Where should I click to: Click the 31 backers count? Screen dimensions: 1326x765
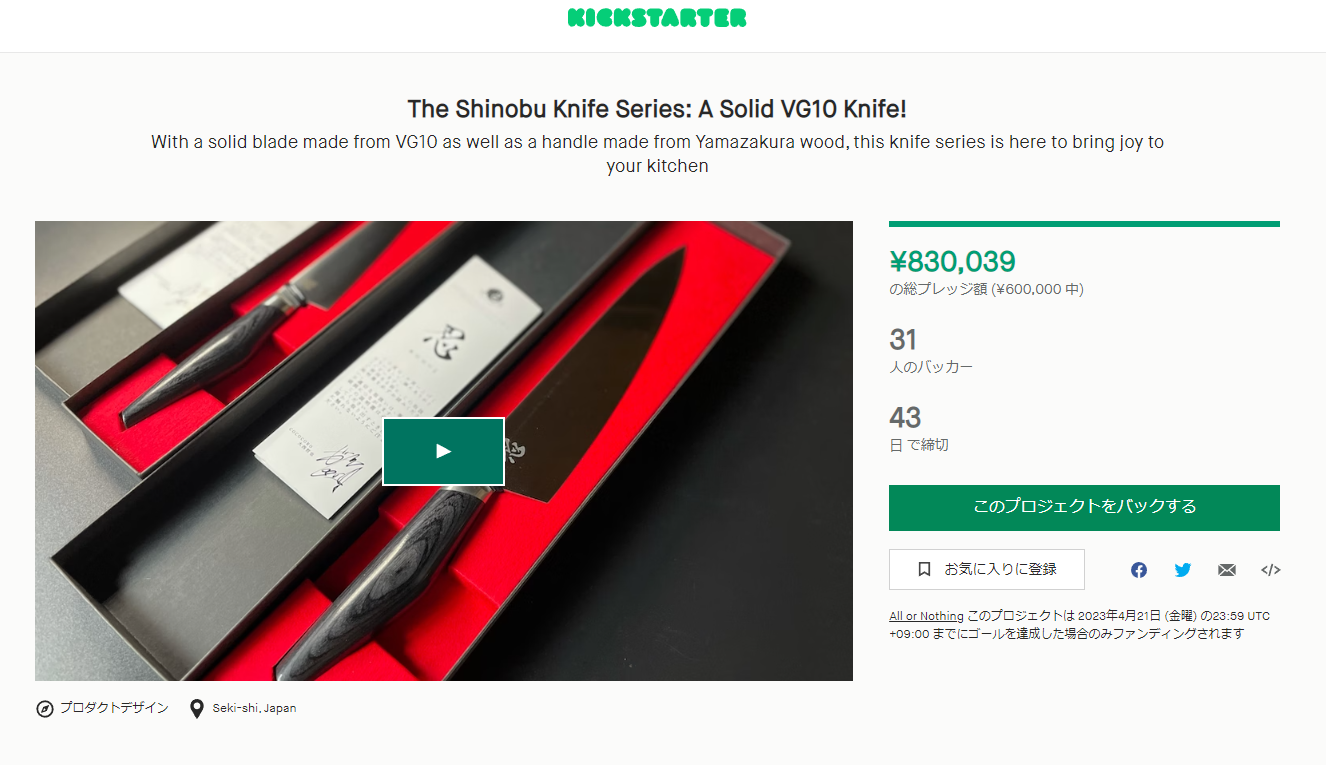903,339
